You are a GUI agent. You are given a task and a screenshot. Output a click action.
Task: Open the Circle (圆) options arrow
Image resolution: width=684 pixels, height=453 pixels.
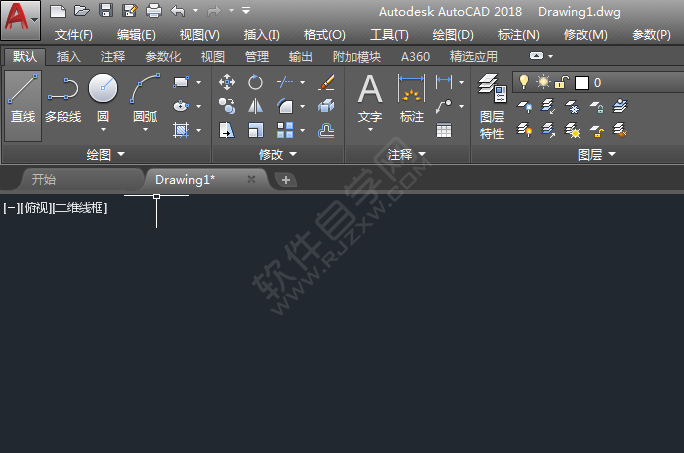pos(103,130)
